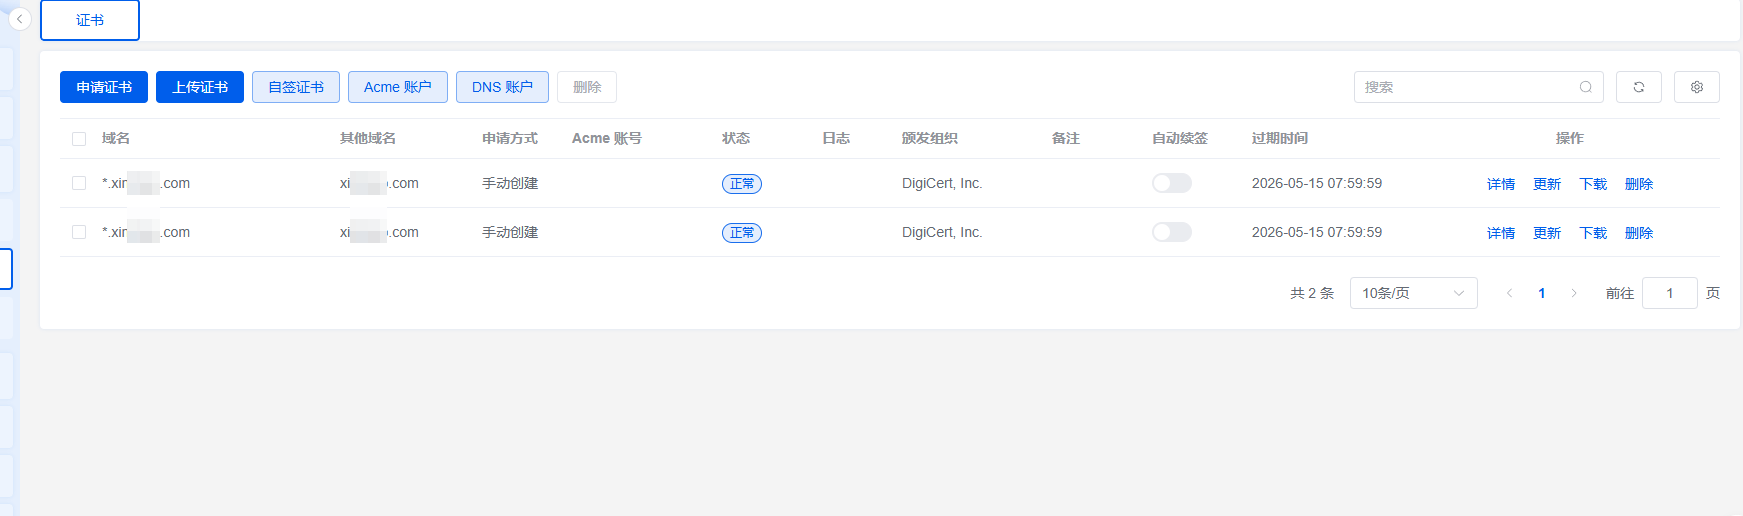Click the 申请证书 button

pyautogui.click(x=104, y=87)
